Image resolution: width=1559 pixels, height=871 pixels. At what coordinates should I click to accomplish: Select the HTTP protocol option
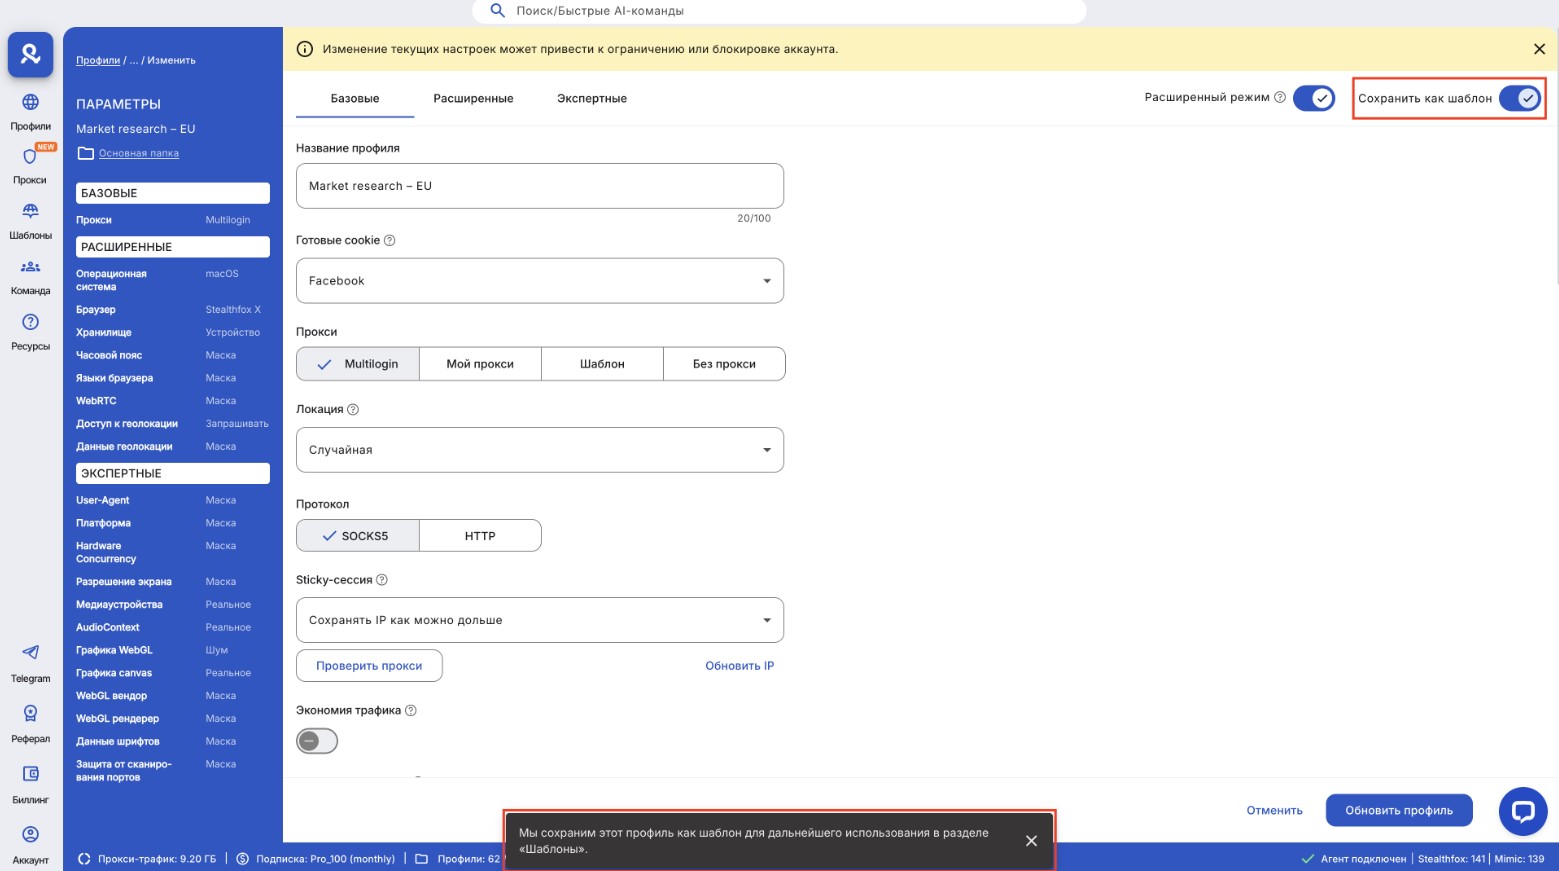(480, 536)
